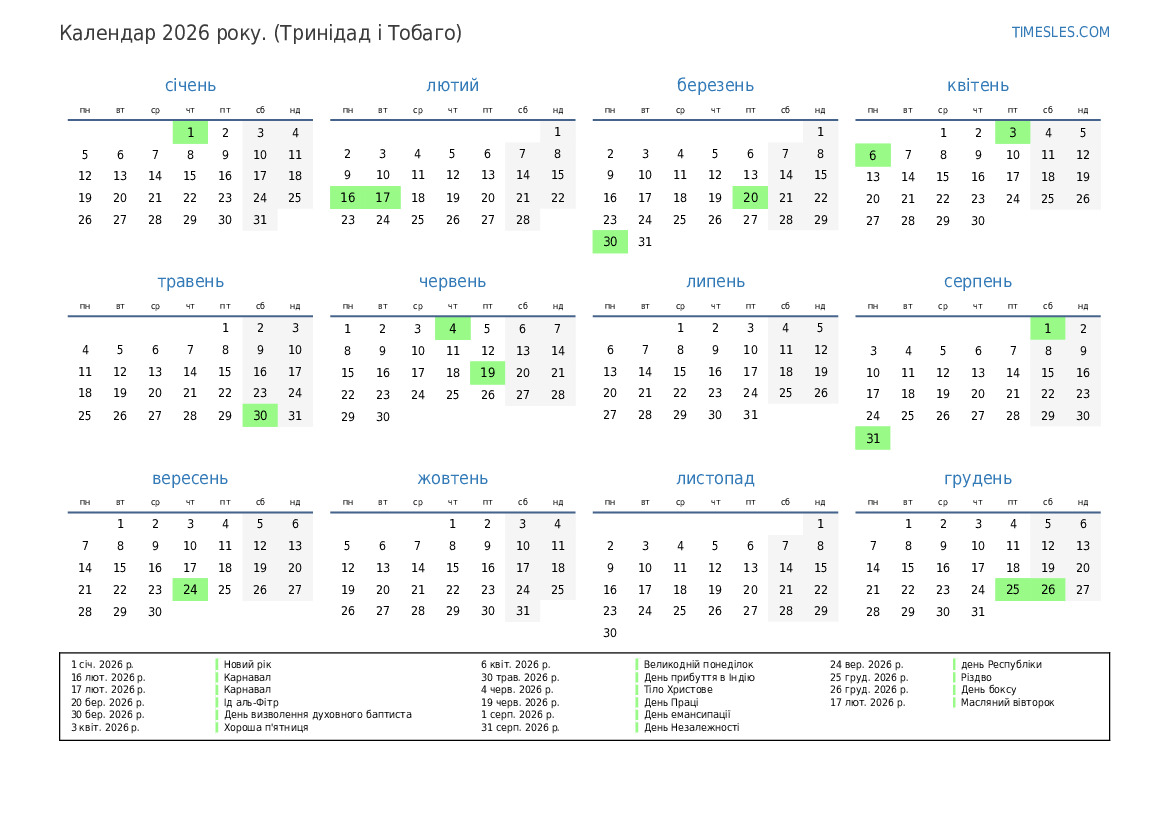Click the січень month heading
This screenshot has width=1169, height=827.
click(x=190, y=86)
